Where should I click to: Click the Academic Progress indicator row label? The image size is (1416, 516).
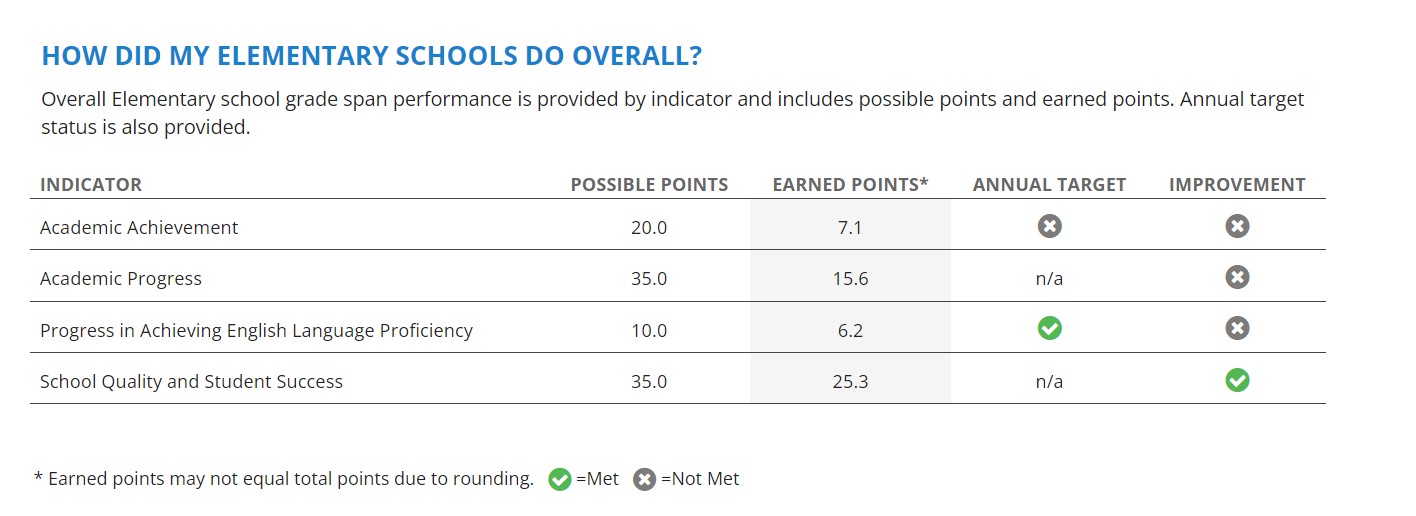[x=121, y=279]
